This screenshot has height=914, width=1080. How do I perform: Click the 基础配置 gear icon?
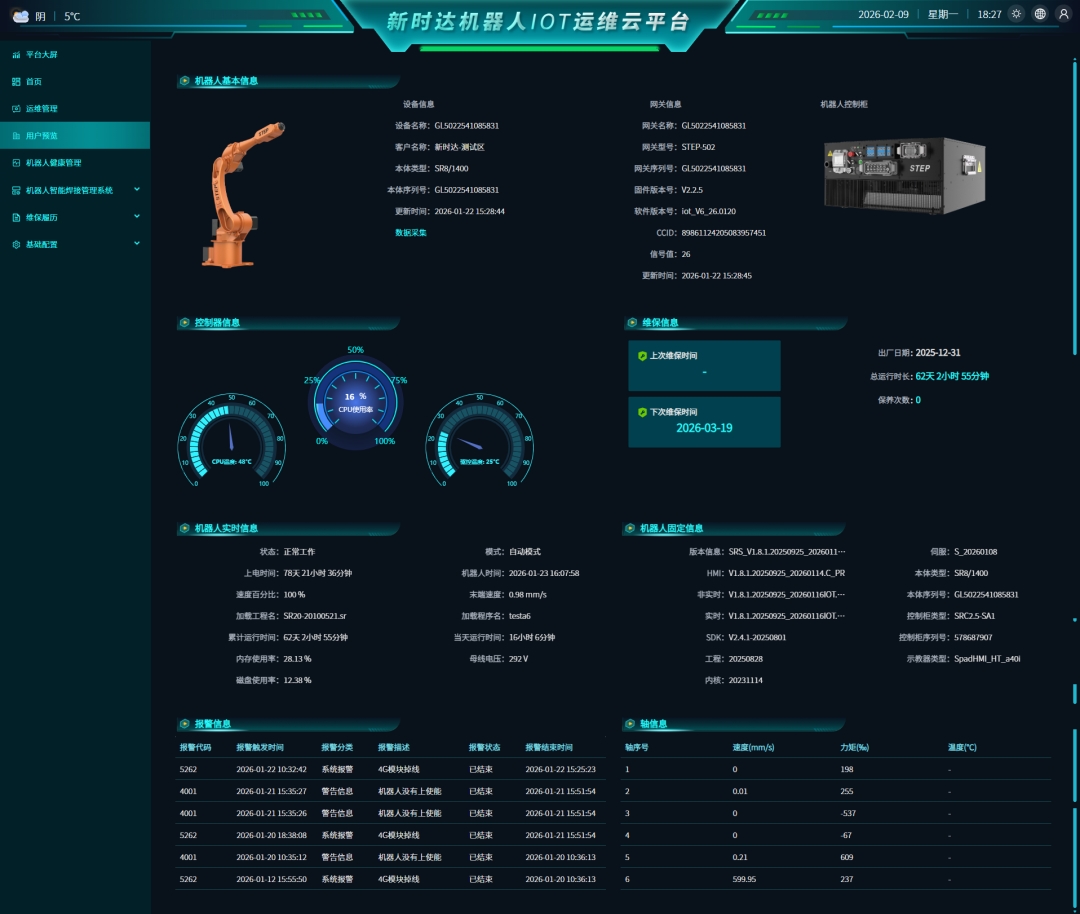point(17,245)
